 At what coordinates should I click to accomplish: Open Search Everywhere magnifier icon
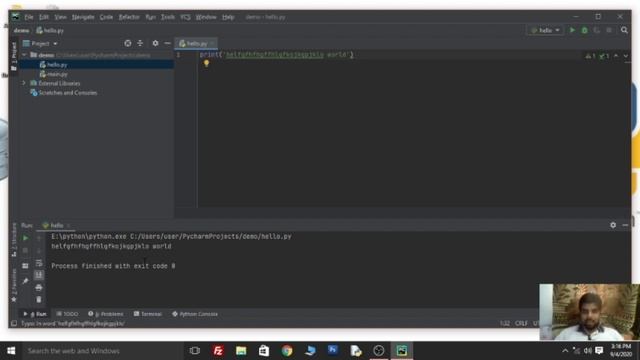[x=624, y=30]
